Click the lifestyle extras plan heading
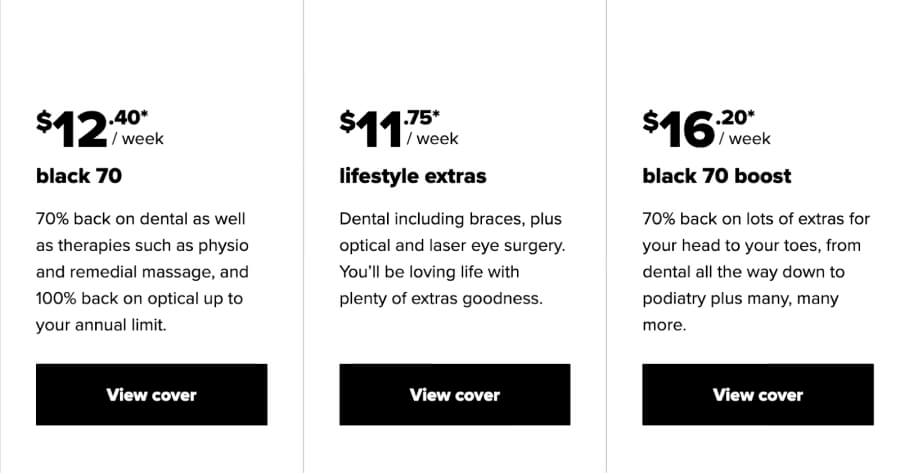 coord(413,176)
